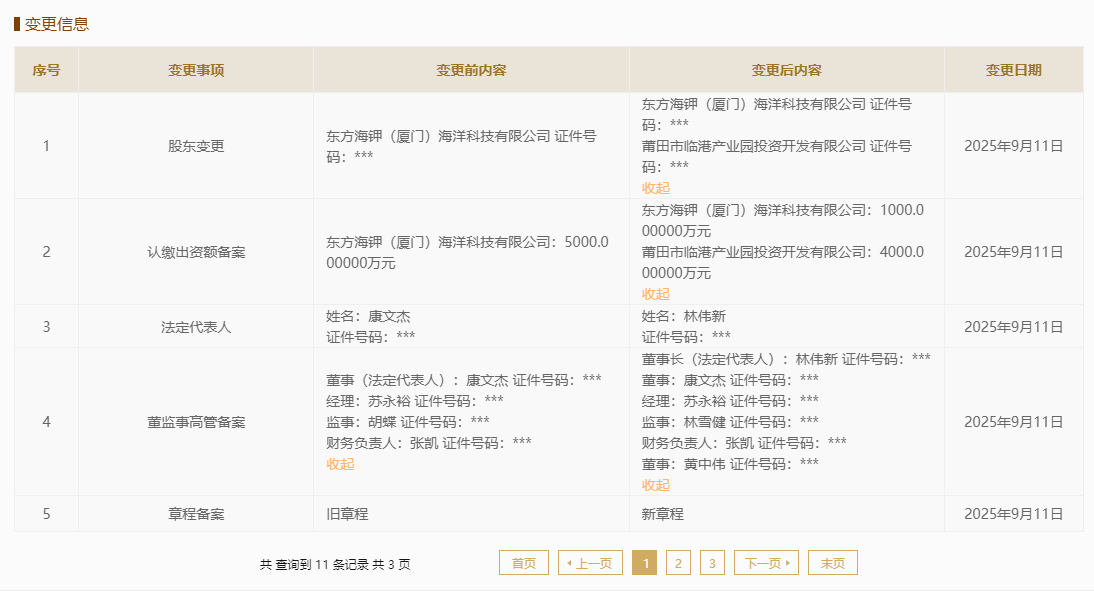
Task: Click serial number 5 cell
Action: pyautogui.click(x=46, y=514)
